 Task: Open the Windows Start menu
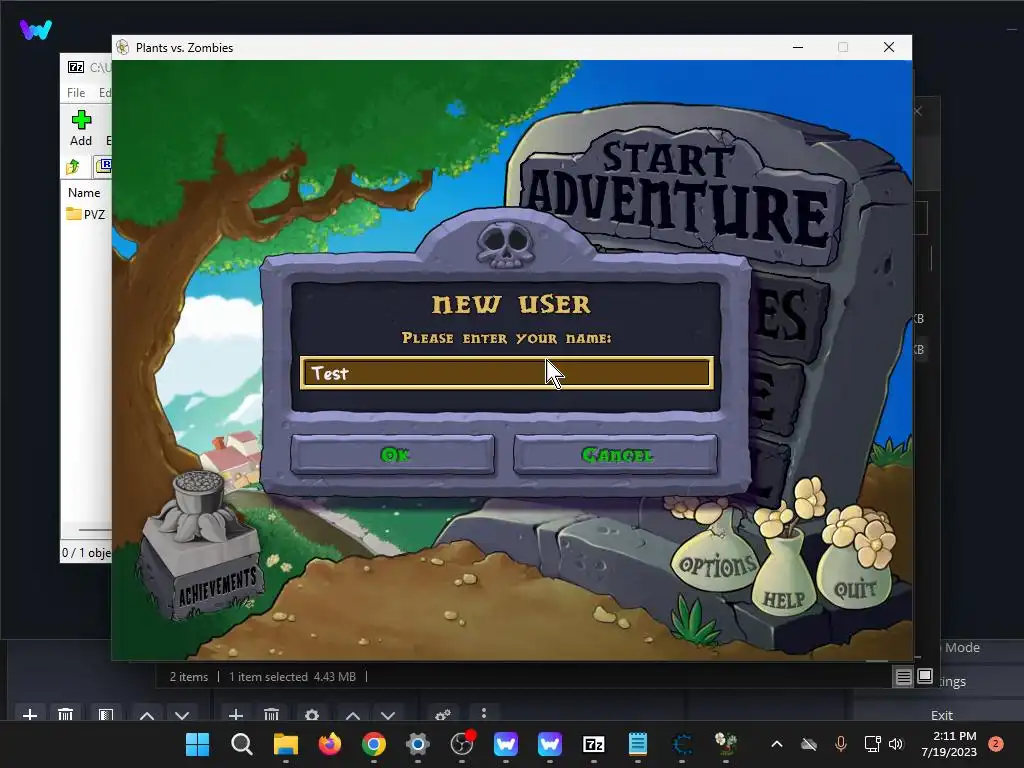tap(197, 744)
